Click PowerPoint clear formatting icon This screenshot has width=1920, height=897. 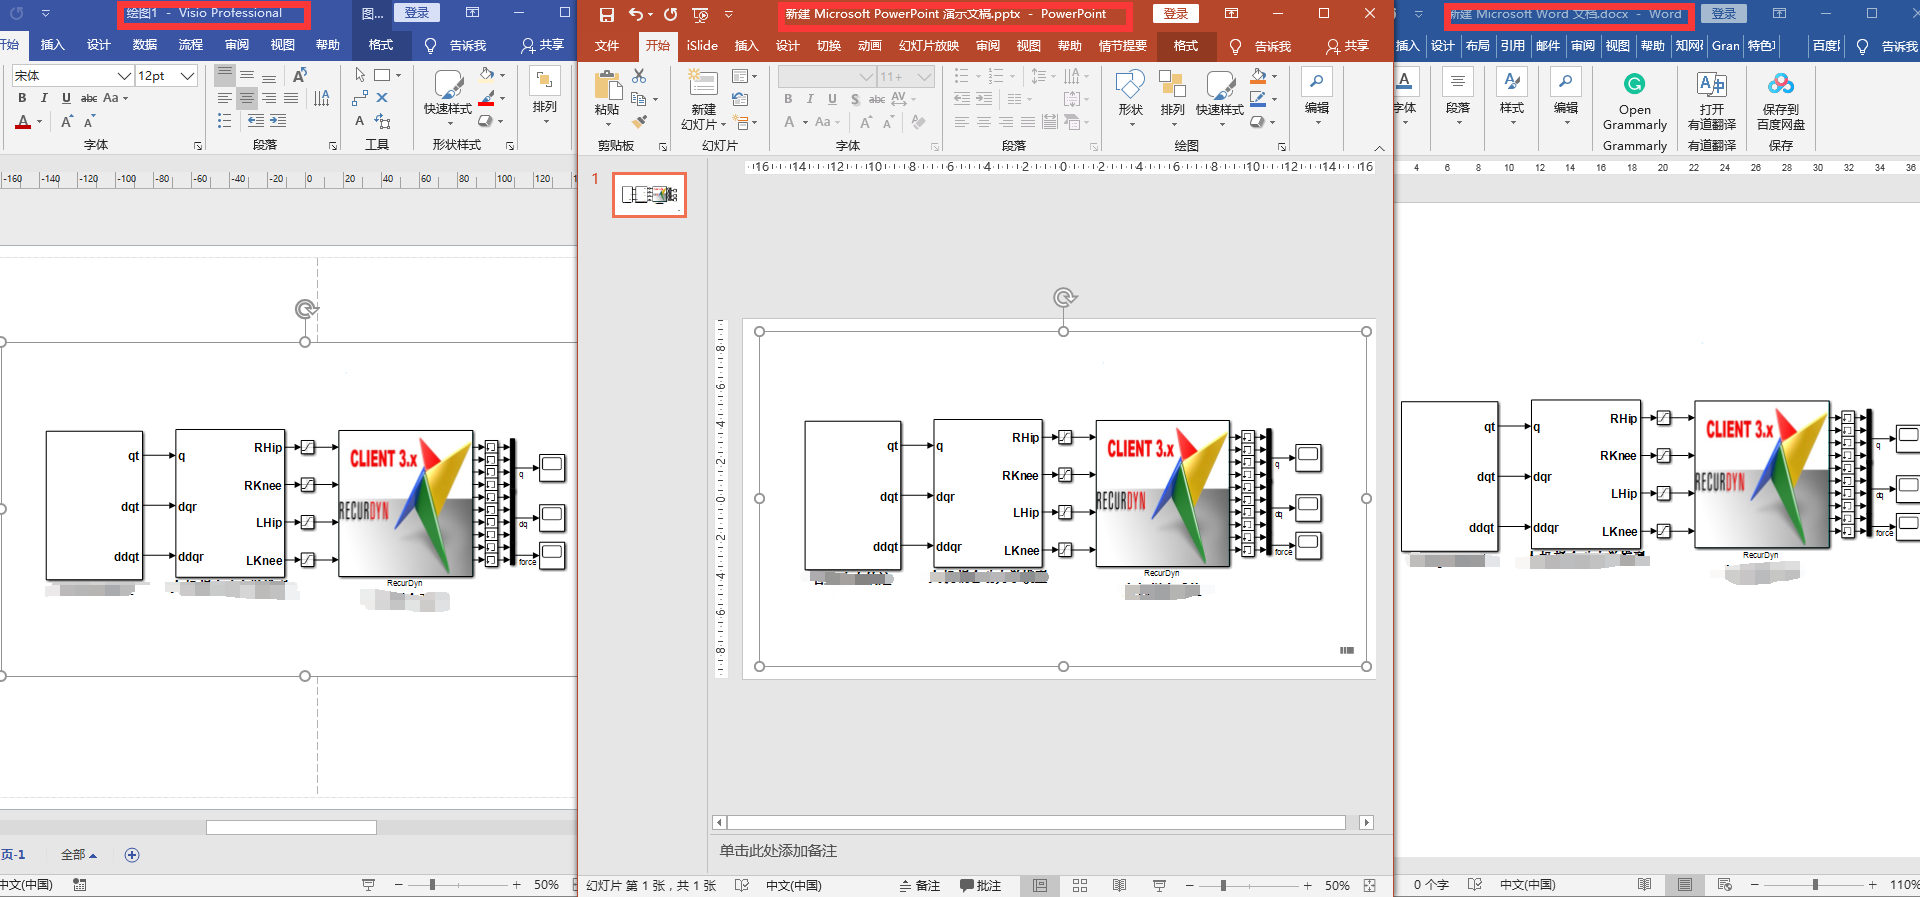tap(919, 122)
